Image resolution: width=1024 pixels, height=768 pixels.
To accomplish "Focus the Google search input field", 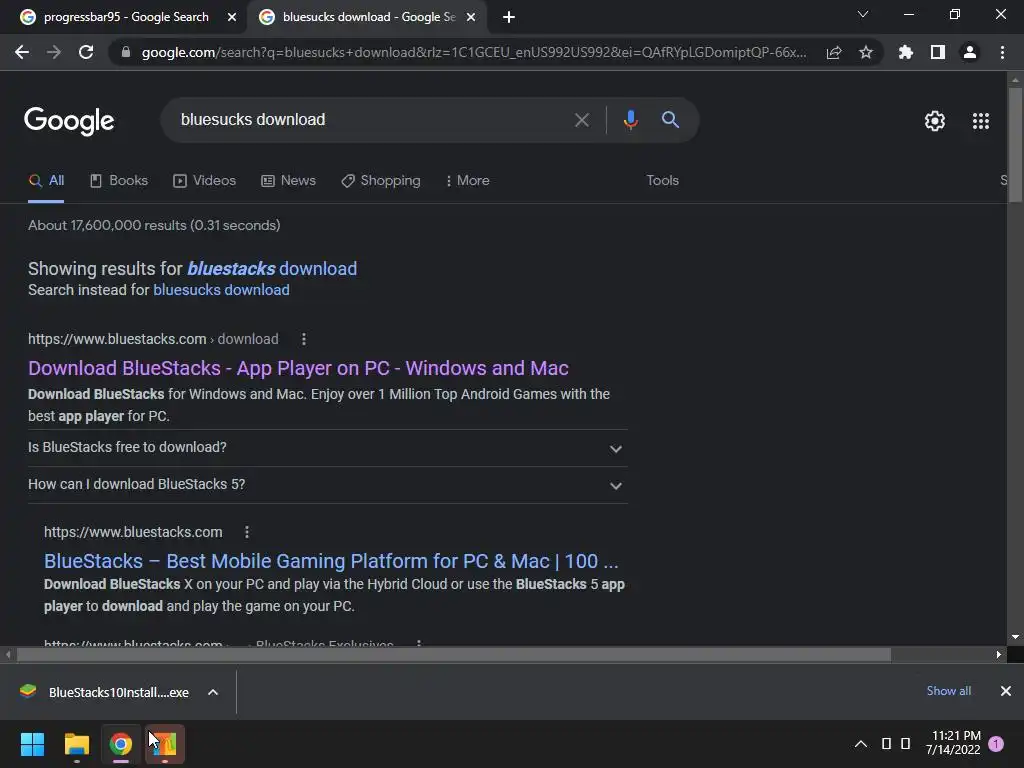I will [372, 120].
